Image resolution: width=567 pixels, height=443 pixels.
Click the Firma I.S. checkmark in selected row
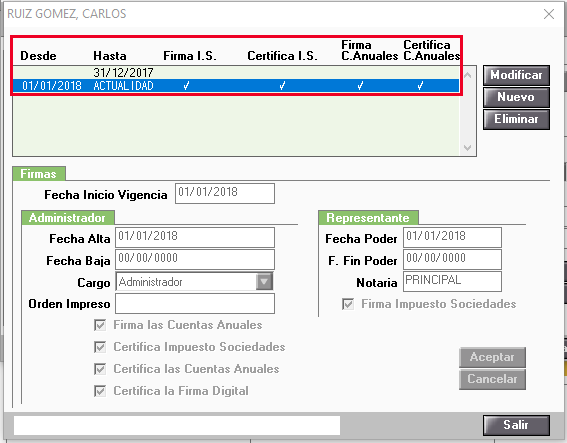click(x=187, y=86)
